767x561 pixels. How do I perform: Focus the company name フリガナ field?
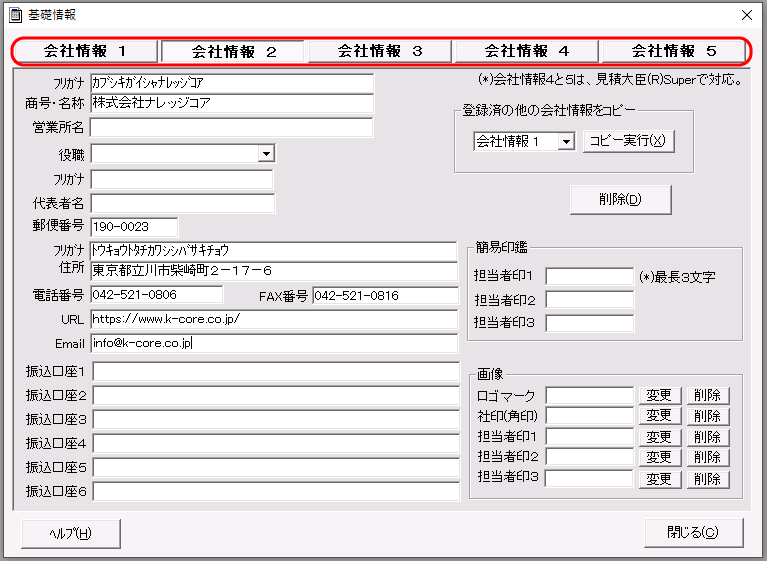pyautogui.click(x=232, y=83)
